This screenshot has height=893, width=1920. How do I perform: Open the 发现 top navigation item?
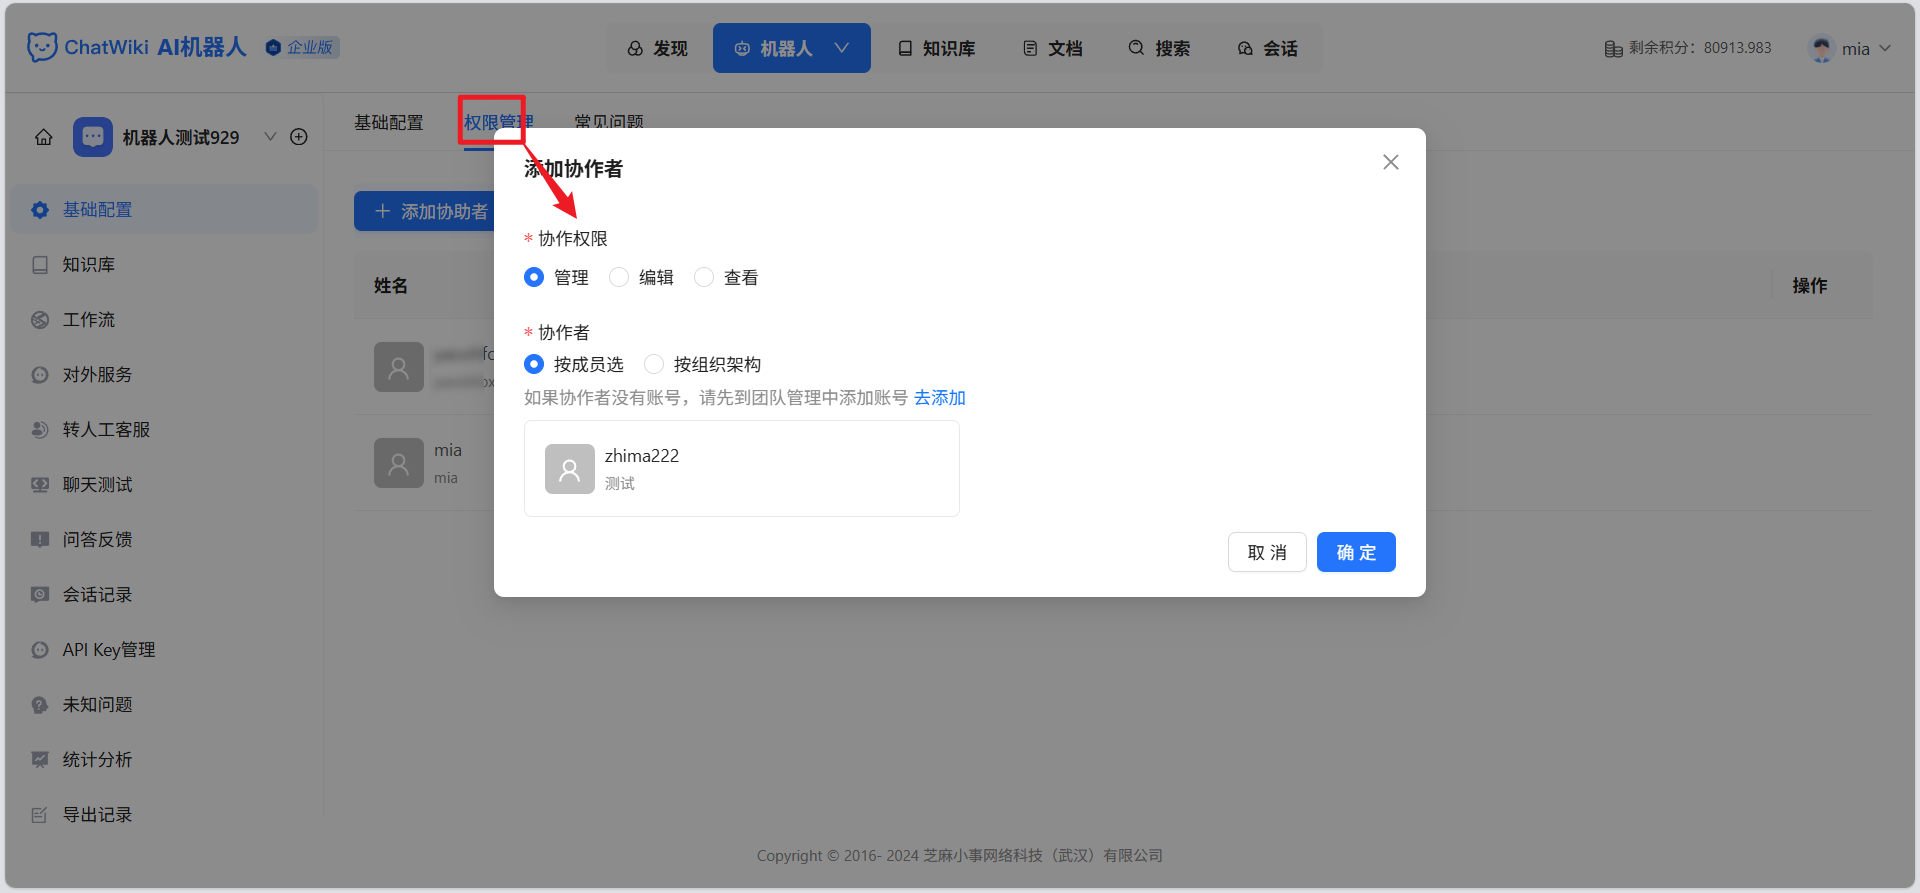[658, 48]
